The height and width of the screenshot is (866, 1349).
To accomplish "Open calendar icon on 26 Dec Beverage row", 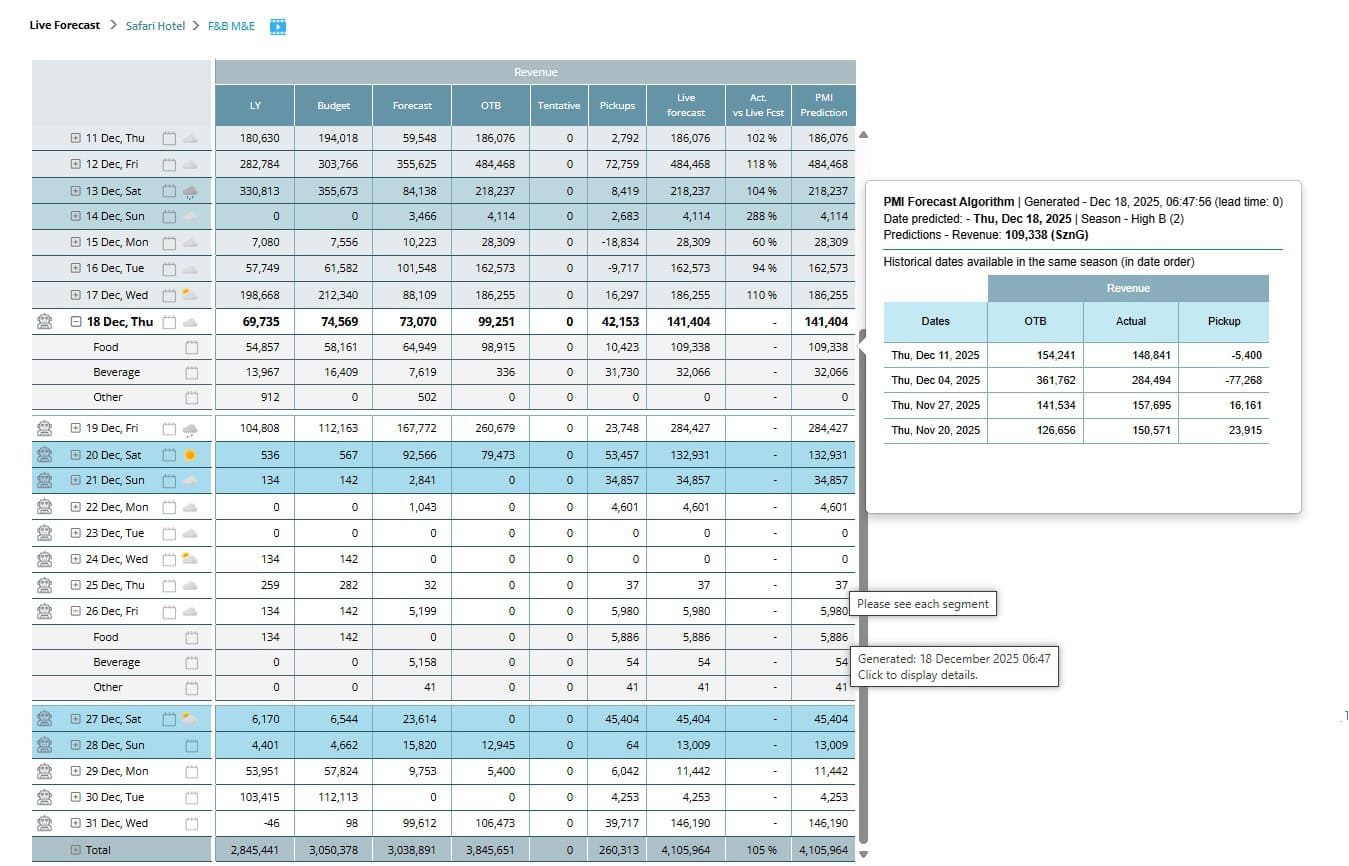I will click(192, 663).
